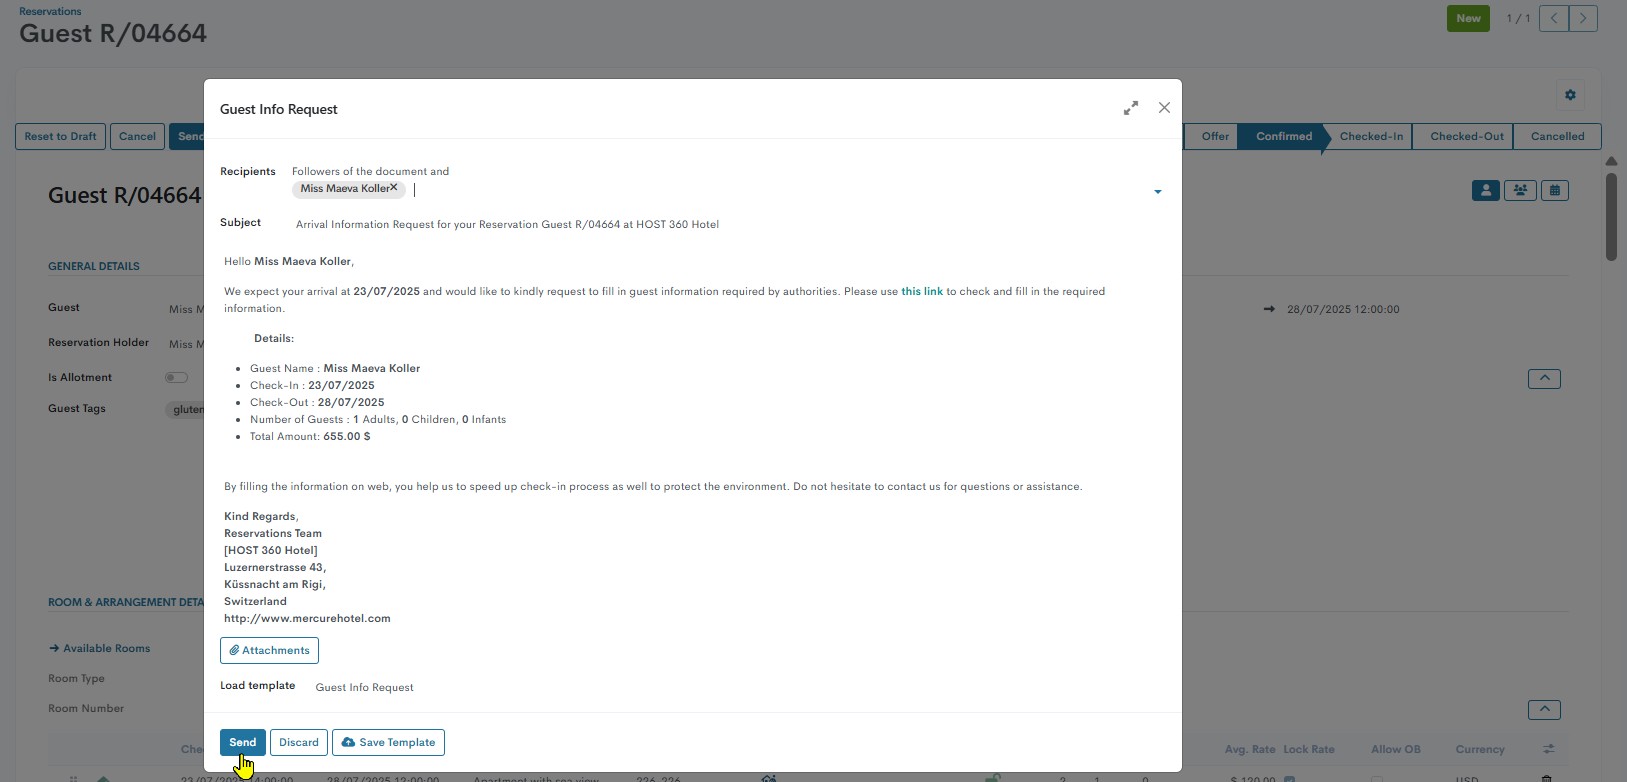The height and width of the screenshot is (782, 1627).
Task: Open the Available Rooms link
Action: [x=100, y=648]
